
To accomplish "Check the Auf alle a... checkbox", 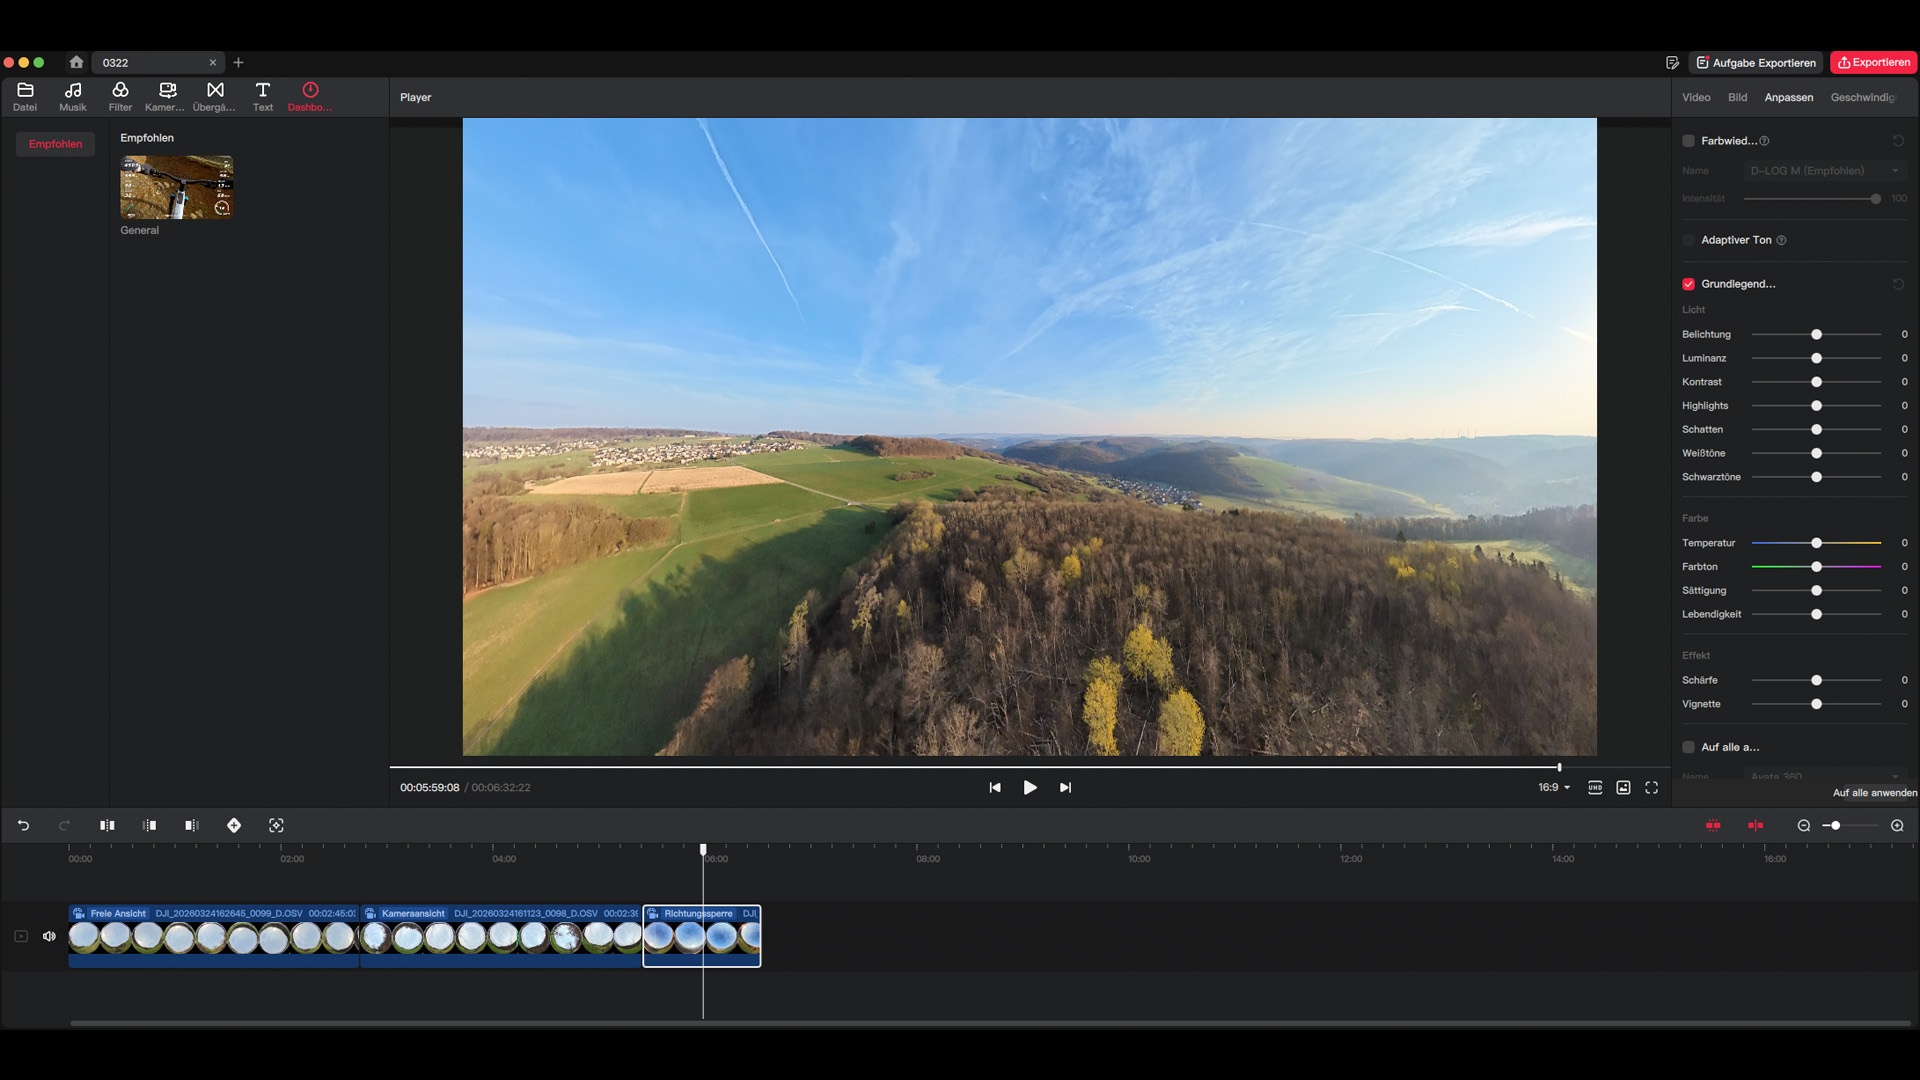I will pos(1689,747).
